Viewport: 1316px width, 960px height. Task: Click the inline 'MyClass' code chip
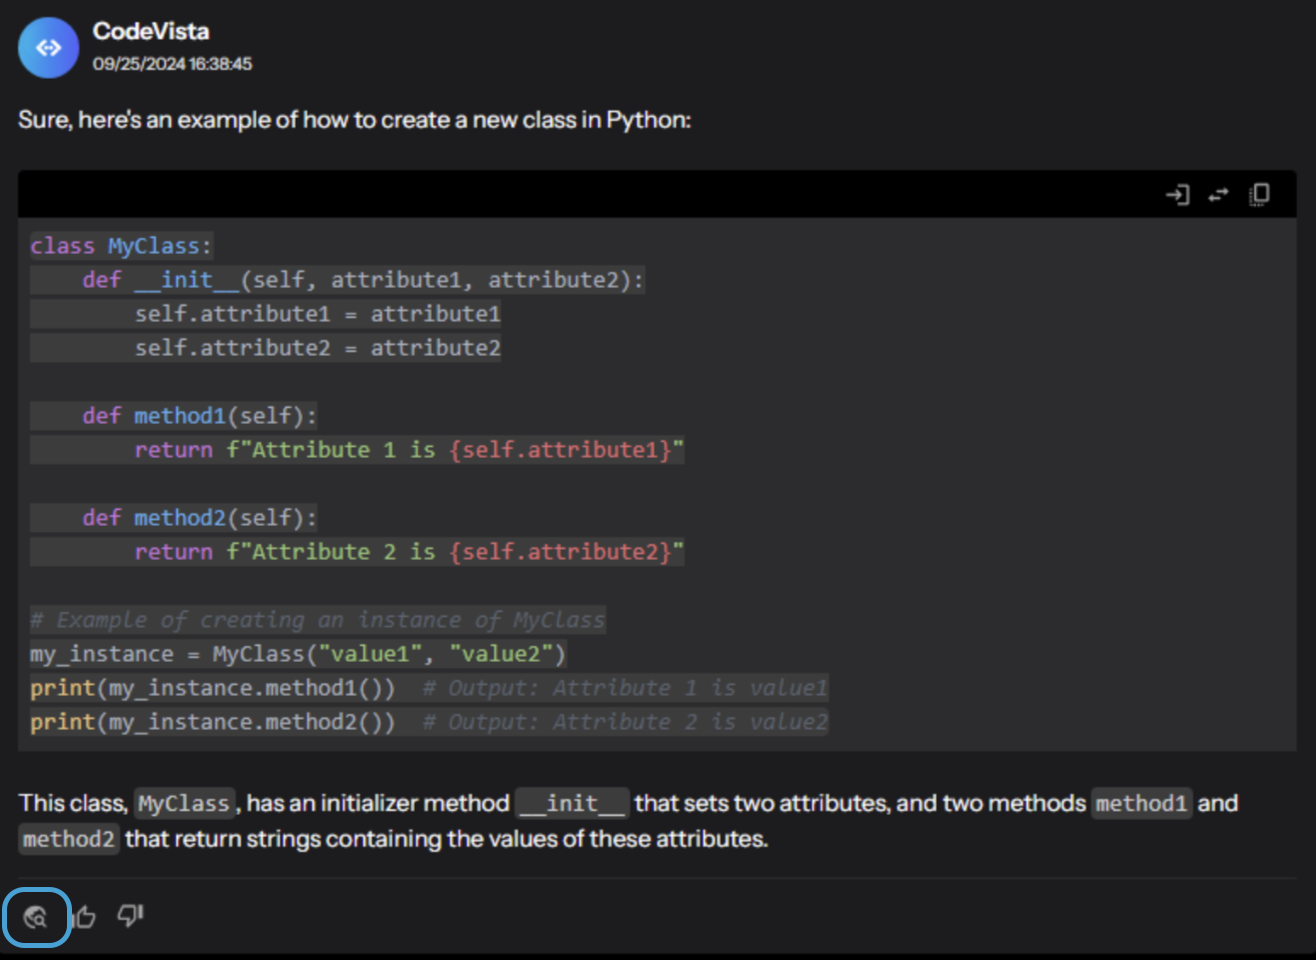pyautogui.click(x=184, y=803)
